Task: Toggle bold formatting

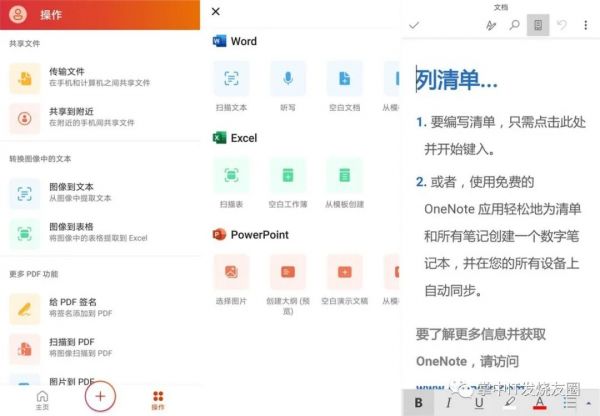Action: [x=419, y=403]
